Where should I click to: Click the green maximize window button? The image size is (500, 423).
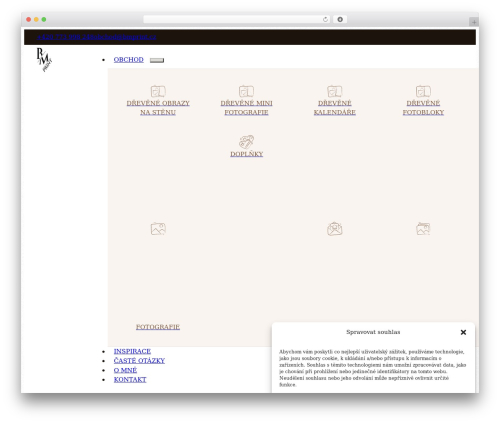point(44,19)
